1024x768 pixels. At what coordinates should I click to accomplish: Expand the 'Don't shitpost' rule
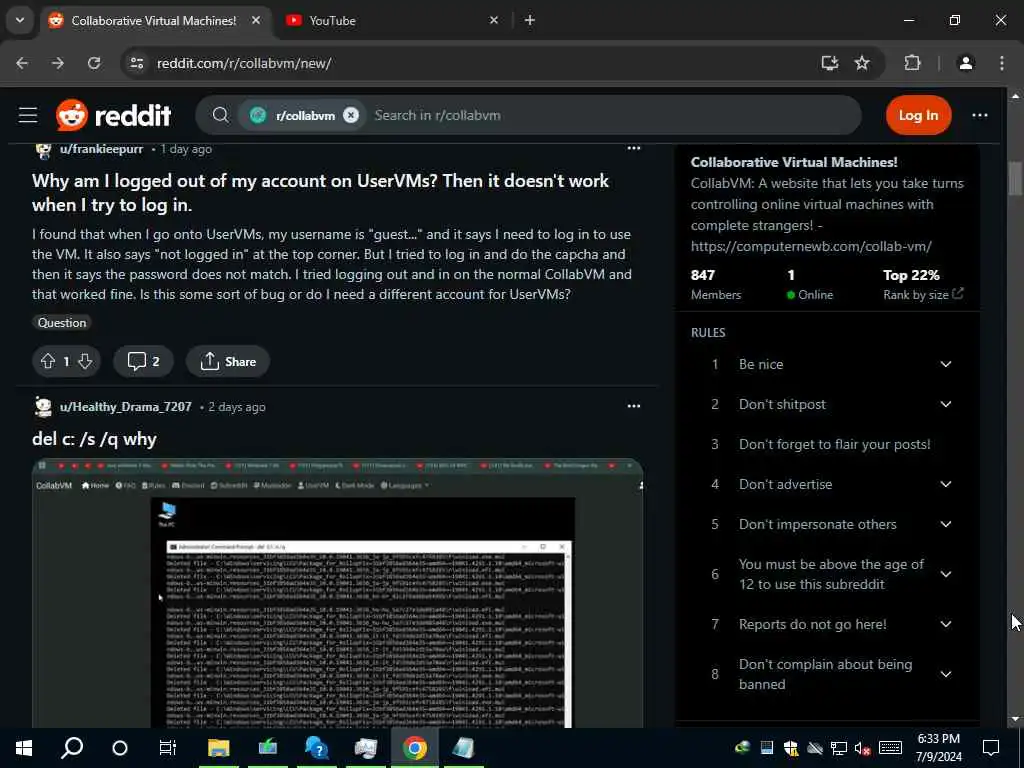946,404
